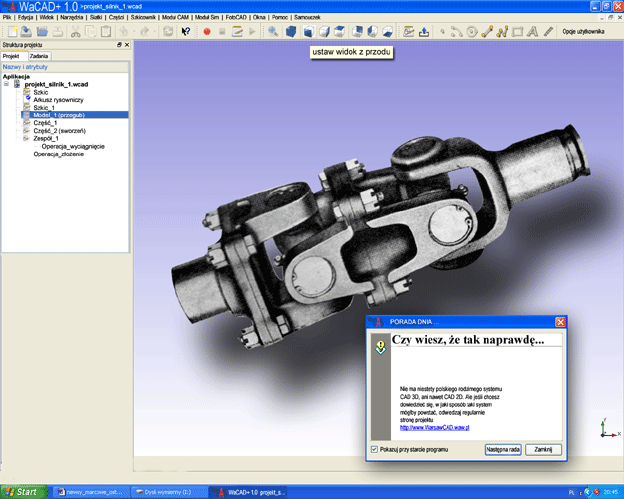
Task: Select the arc drawing tool
Action: [456, 31]
